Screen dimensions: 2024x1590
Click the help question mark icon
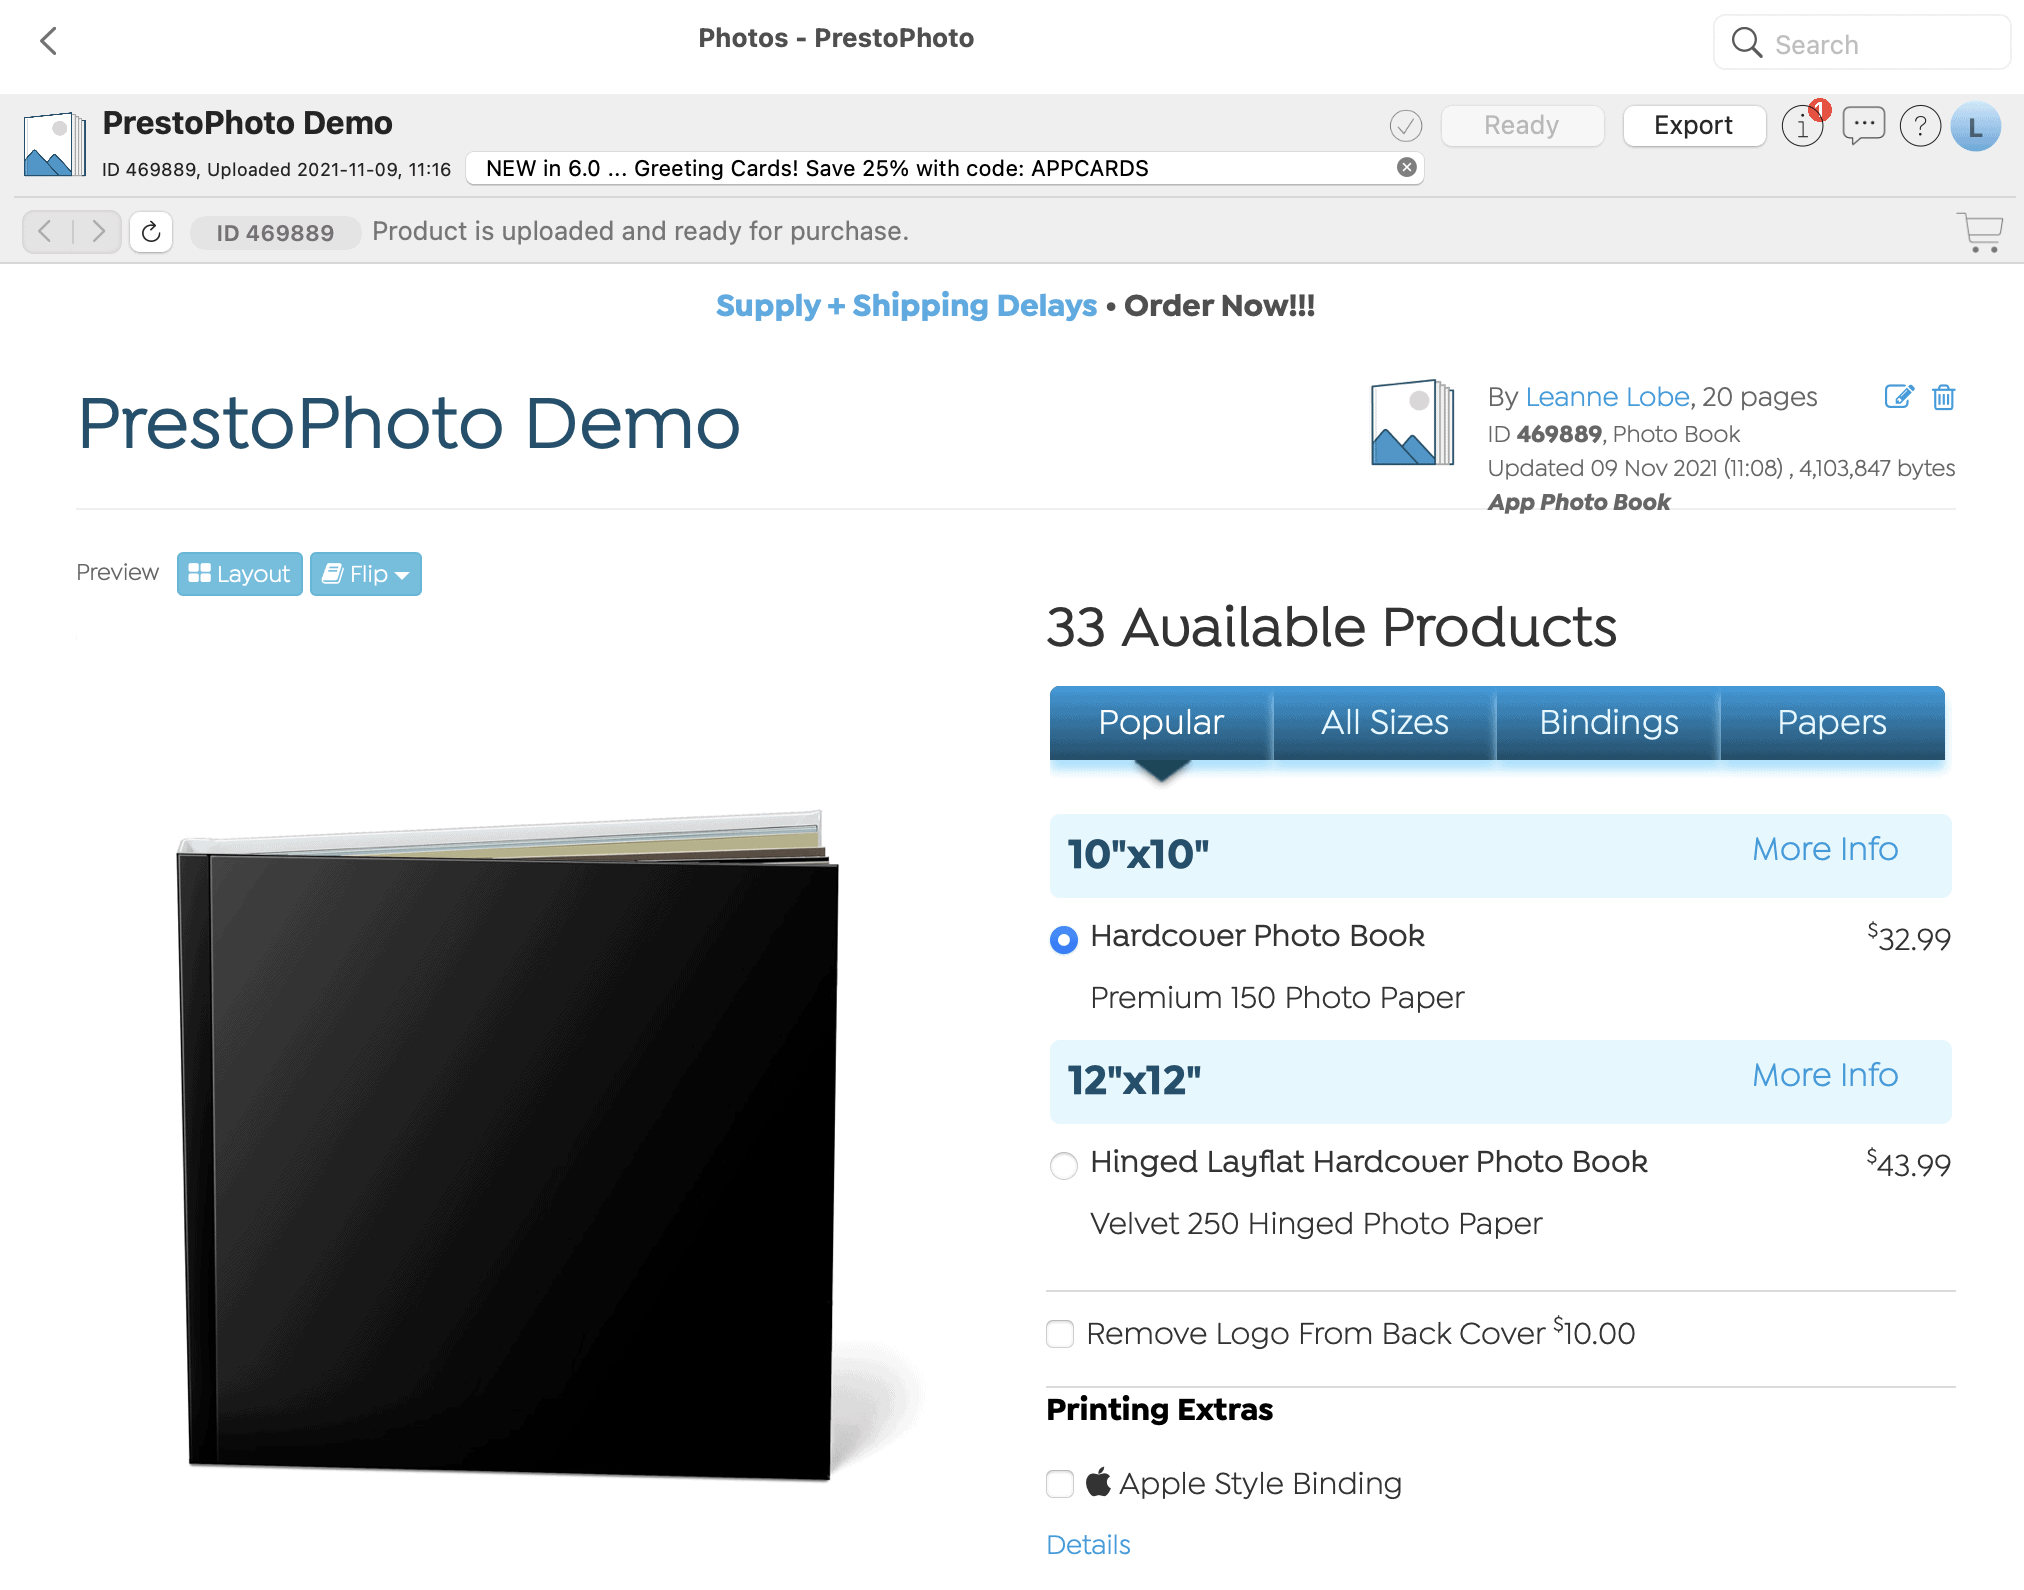click(x=1919, y=126)
